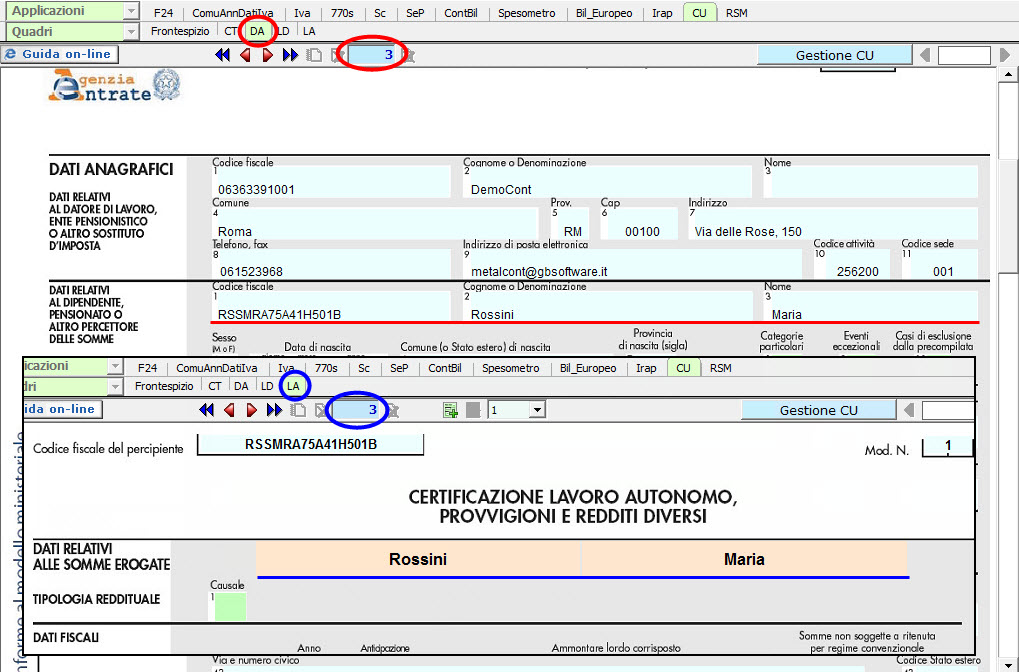1019x672 pixels.
Task: Click the Cap field showing 00100
Action: point(639,224)
